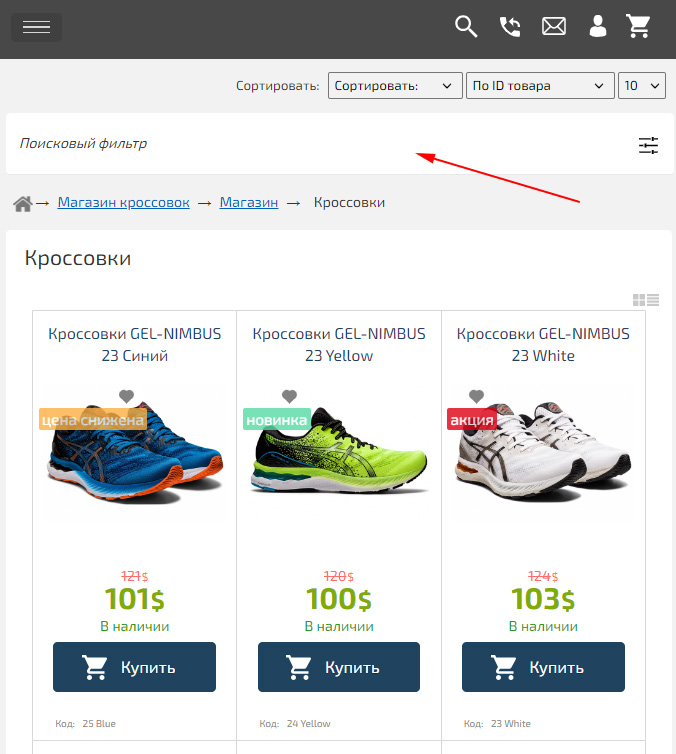Viewport: 676px width, 754px height.
Task: Open the yellow sneaker product image
Action: pos(340,465)
